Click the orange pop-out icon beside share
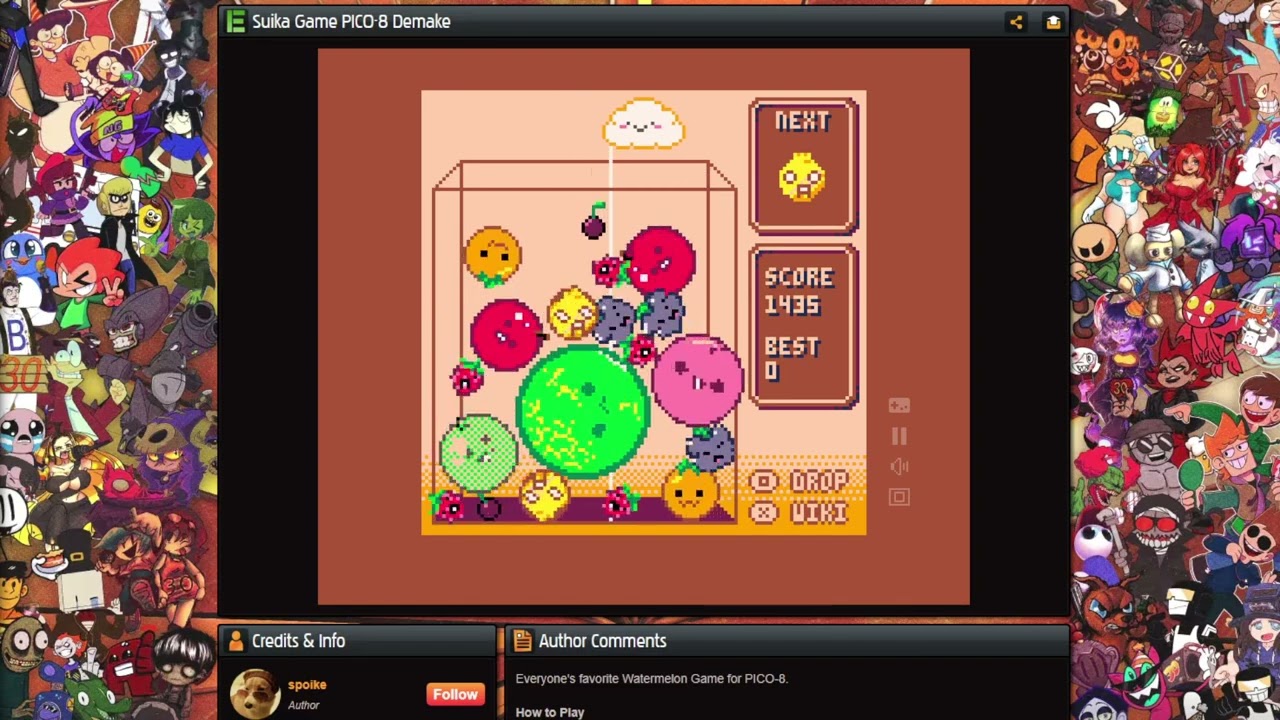1280x720 pixels. point(1053,21)
